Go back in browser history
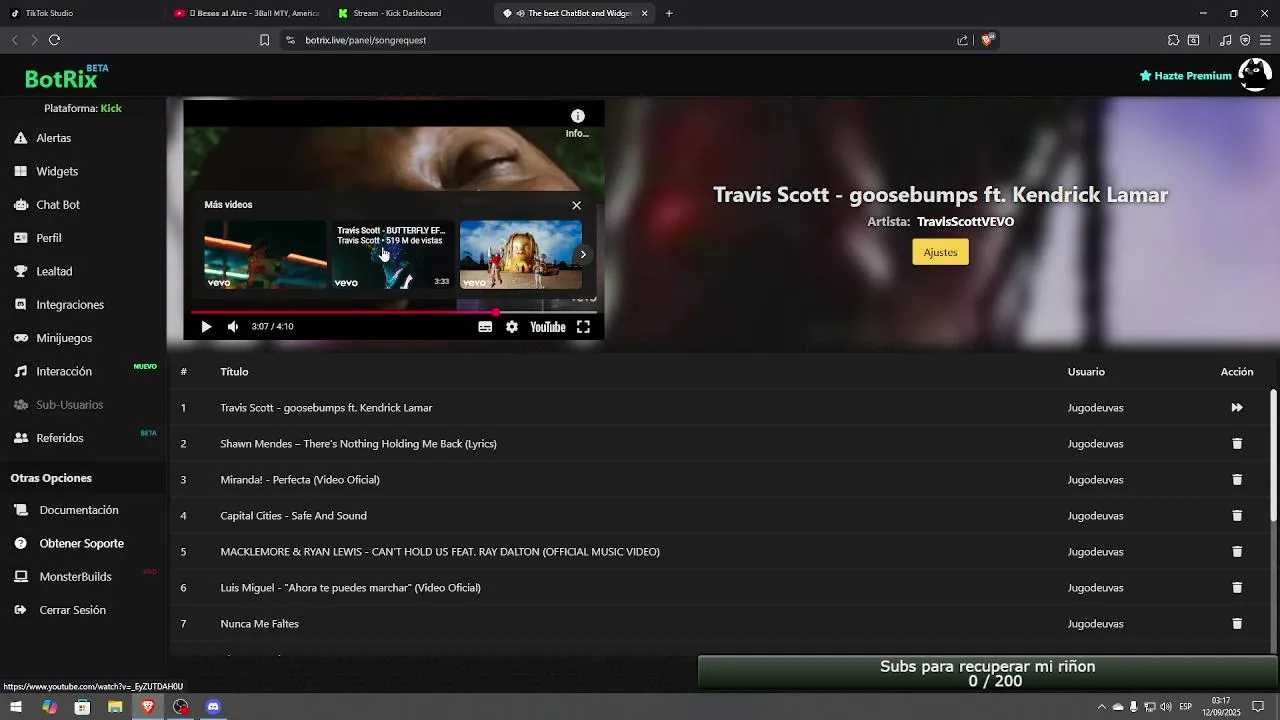 pyautogui.click(x=15, y=40)
